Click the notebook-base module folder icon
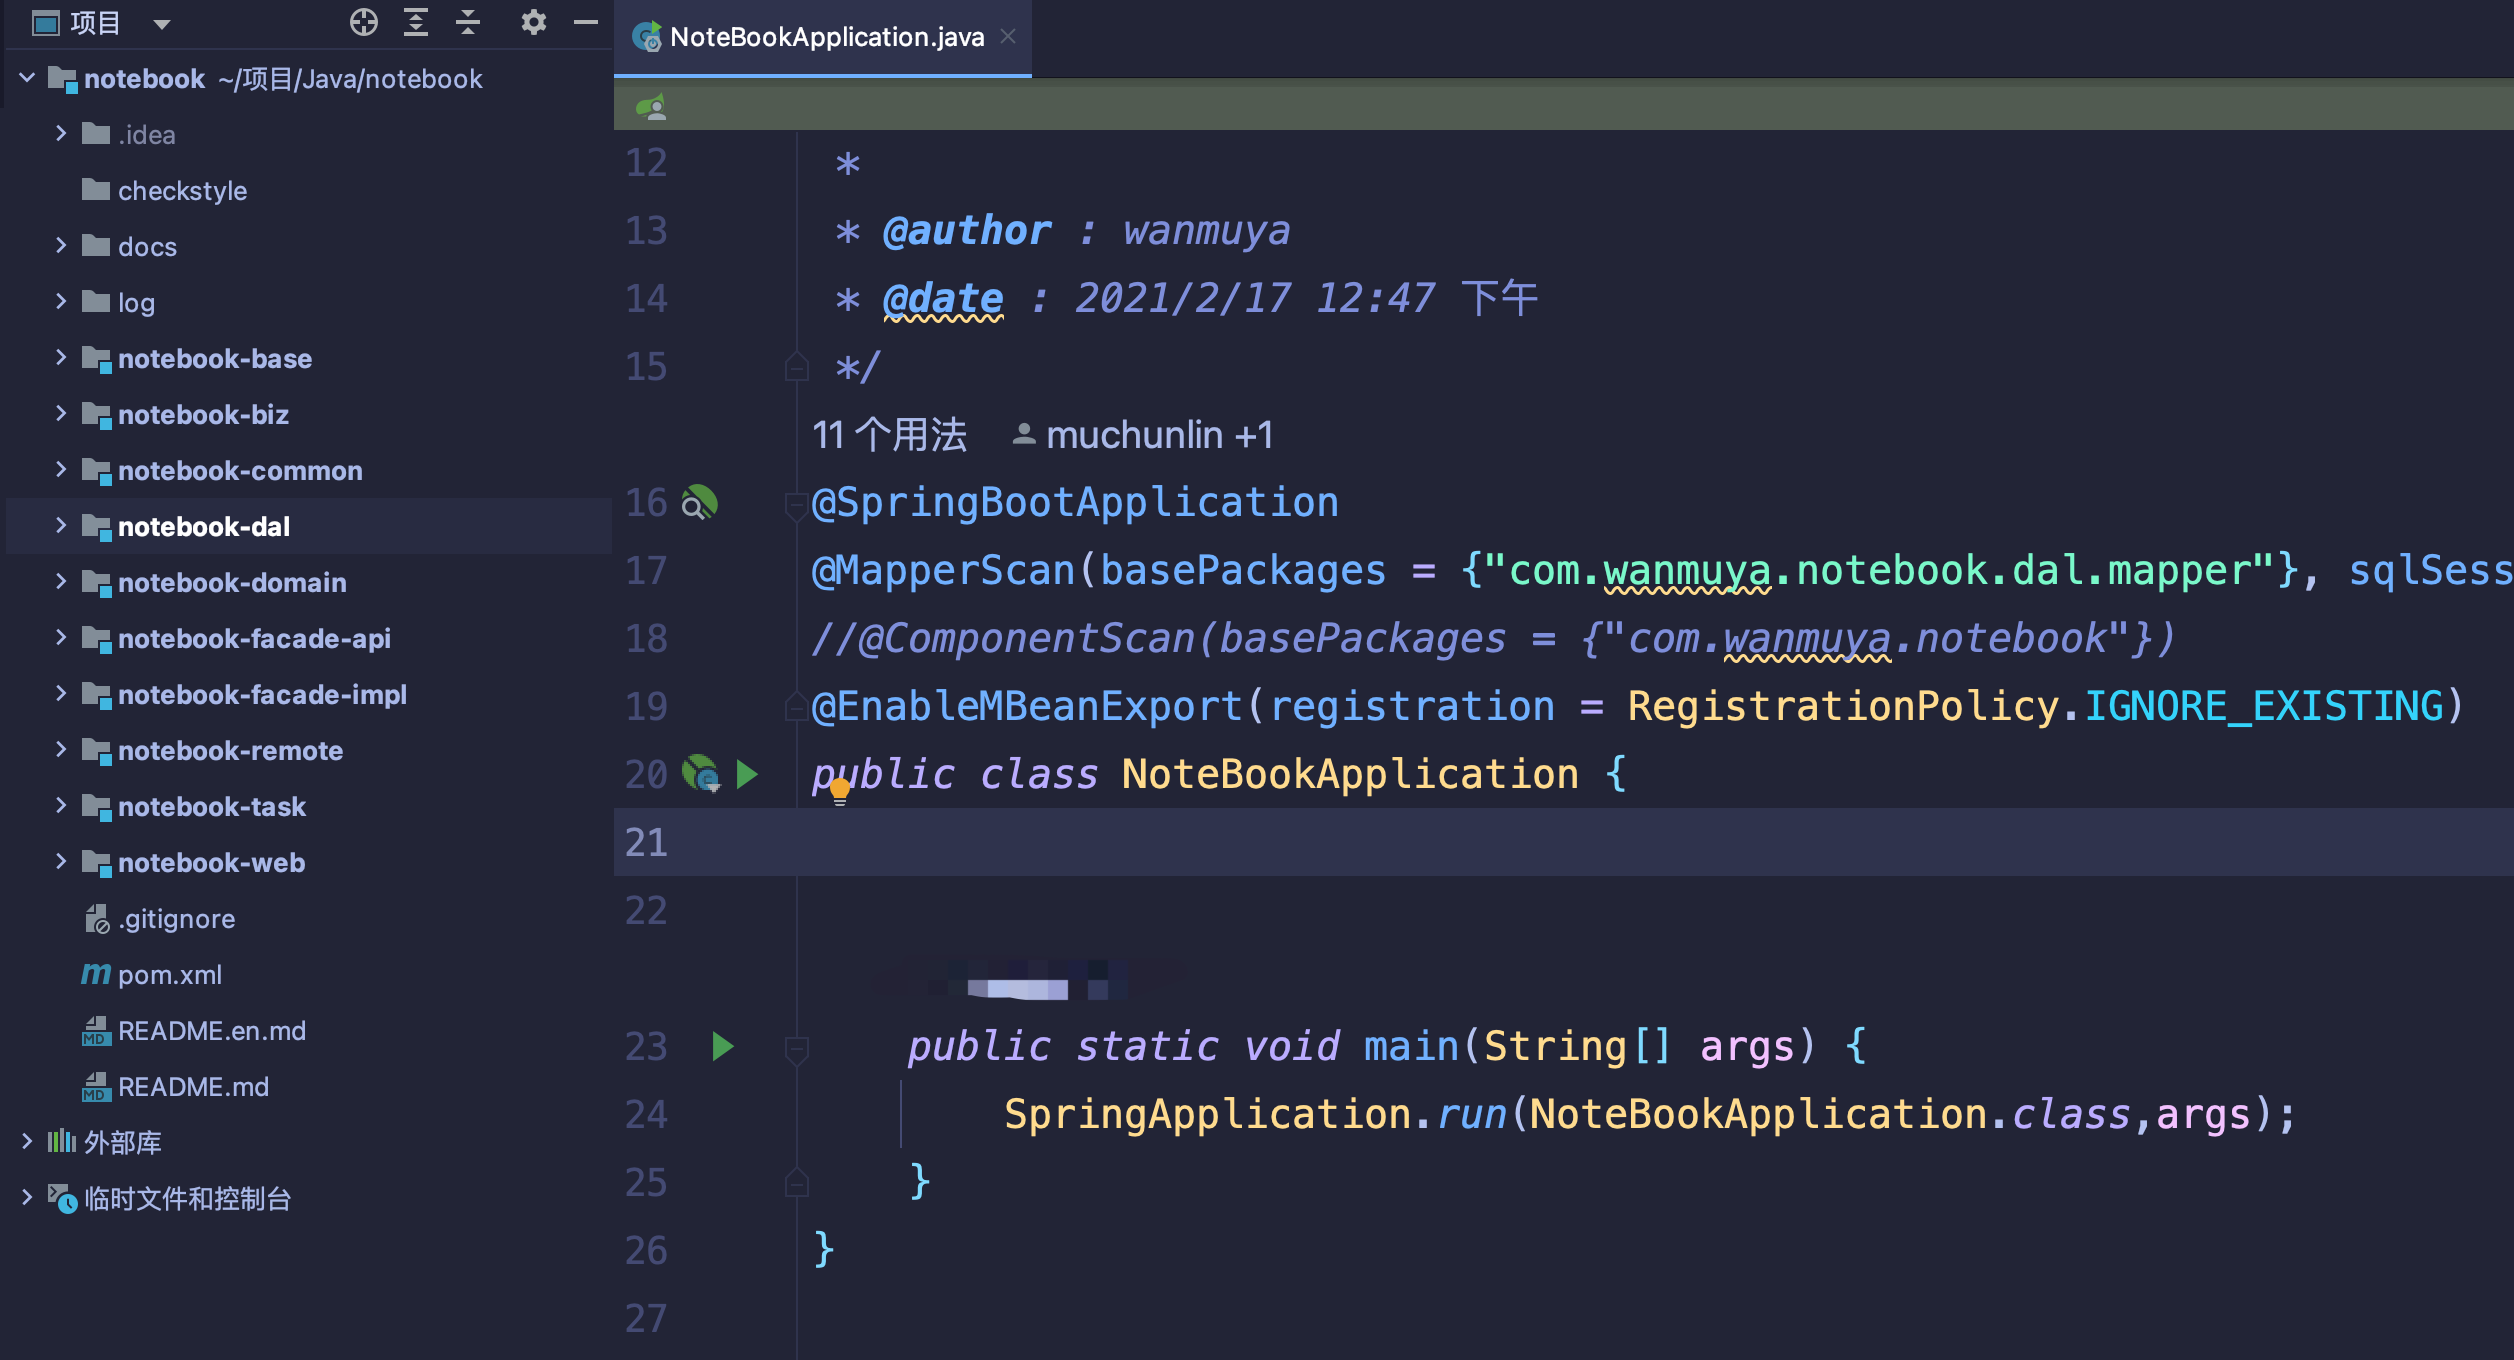 (97, 359)
